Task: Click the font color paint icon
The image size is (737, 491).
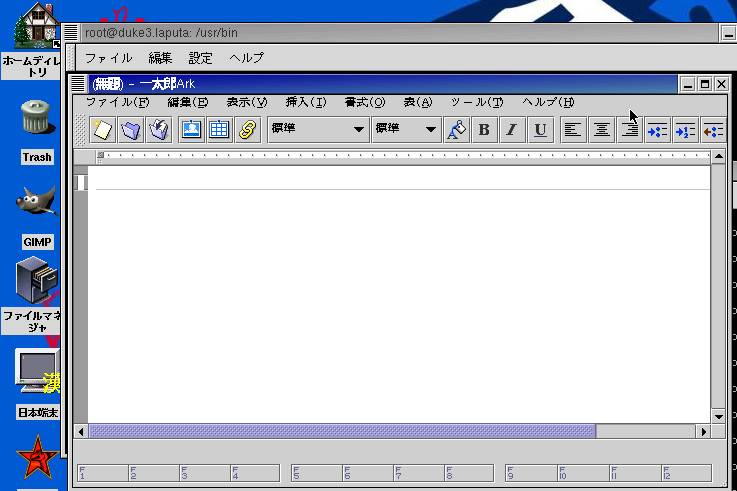Action: pyautogui.click(x=456, y=130)
